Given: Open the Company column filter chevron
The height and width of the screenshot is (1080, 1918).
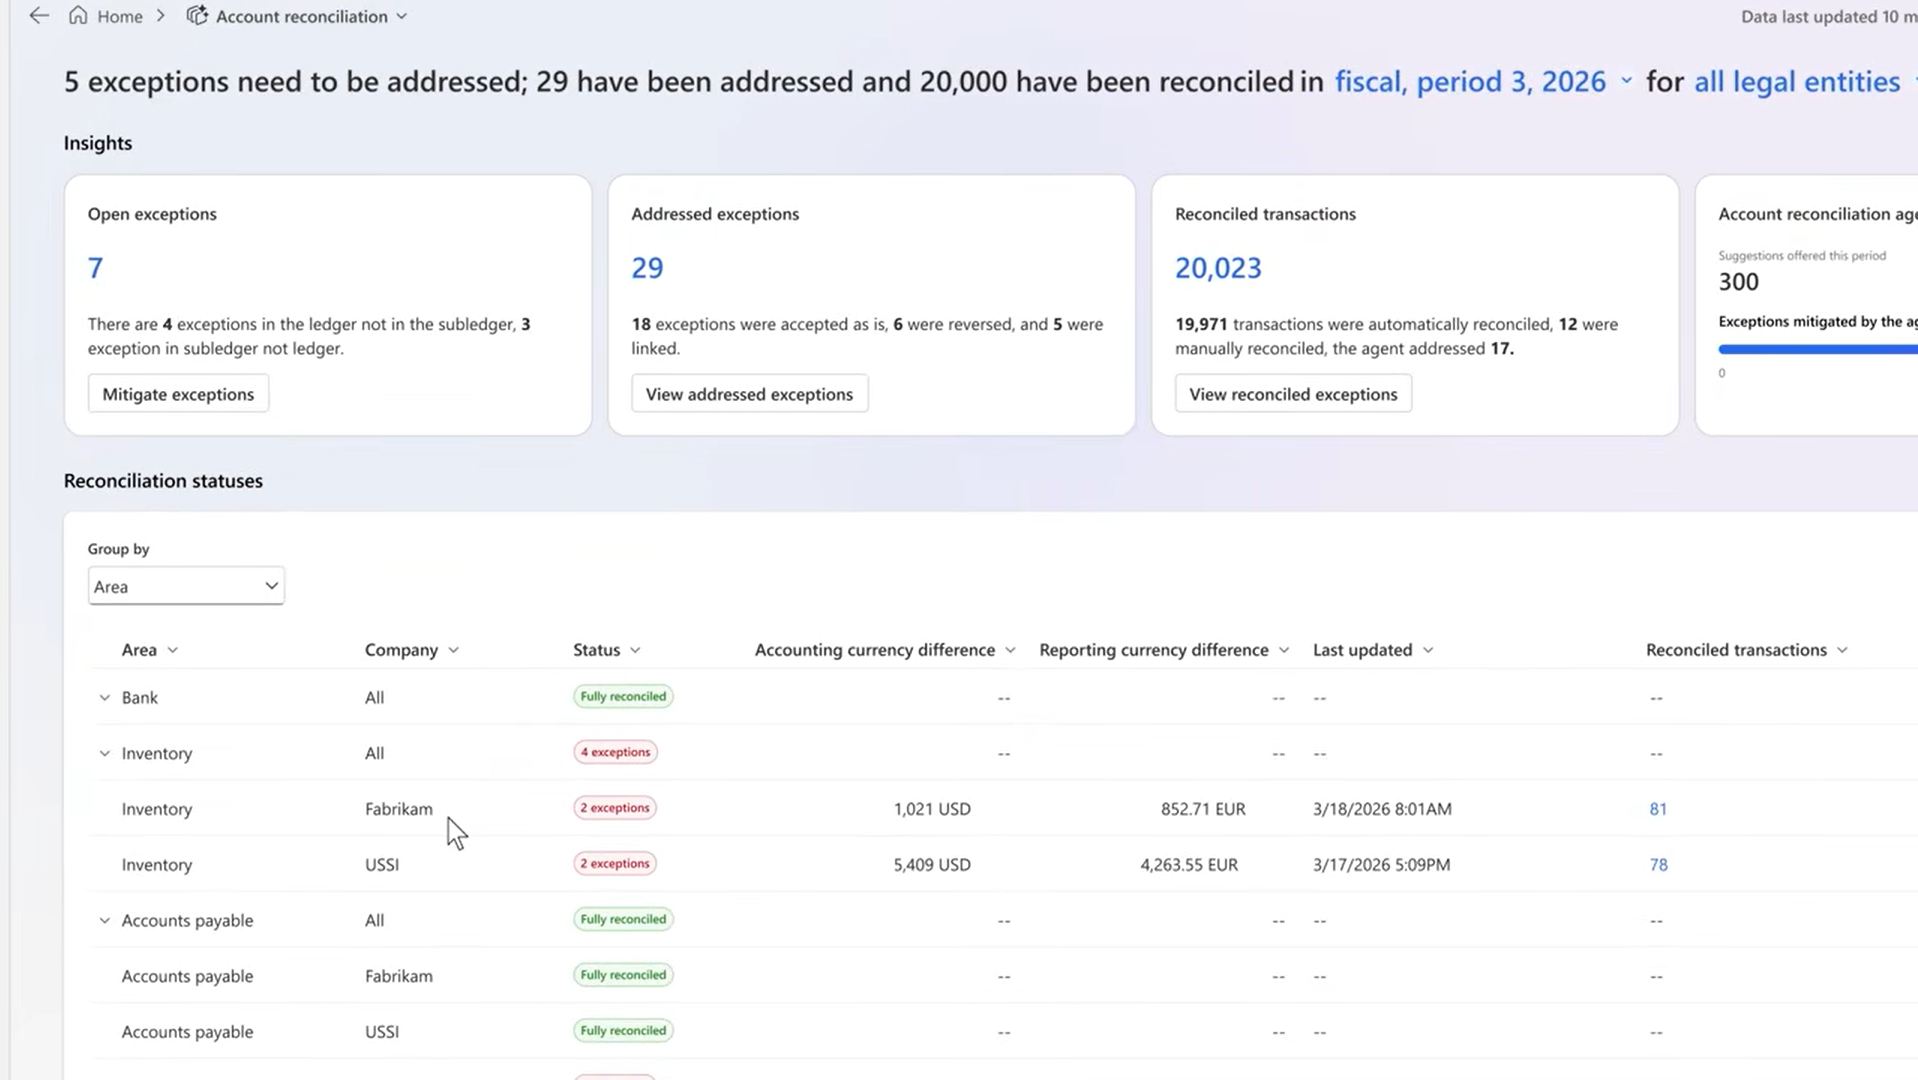Looking at the screenshot, I should pyautogui.click(x=454, y=651).
